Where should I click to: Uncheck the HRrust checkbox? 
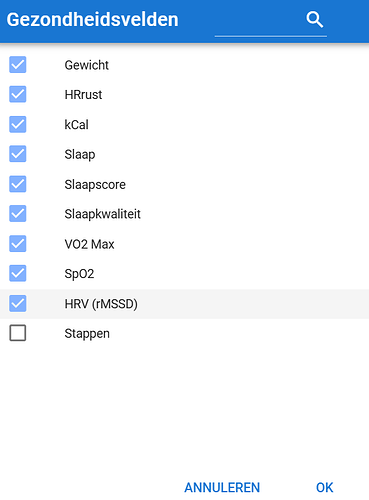[18, 94]
